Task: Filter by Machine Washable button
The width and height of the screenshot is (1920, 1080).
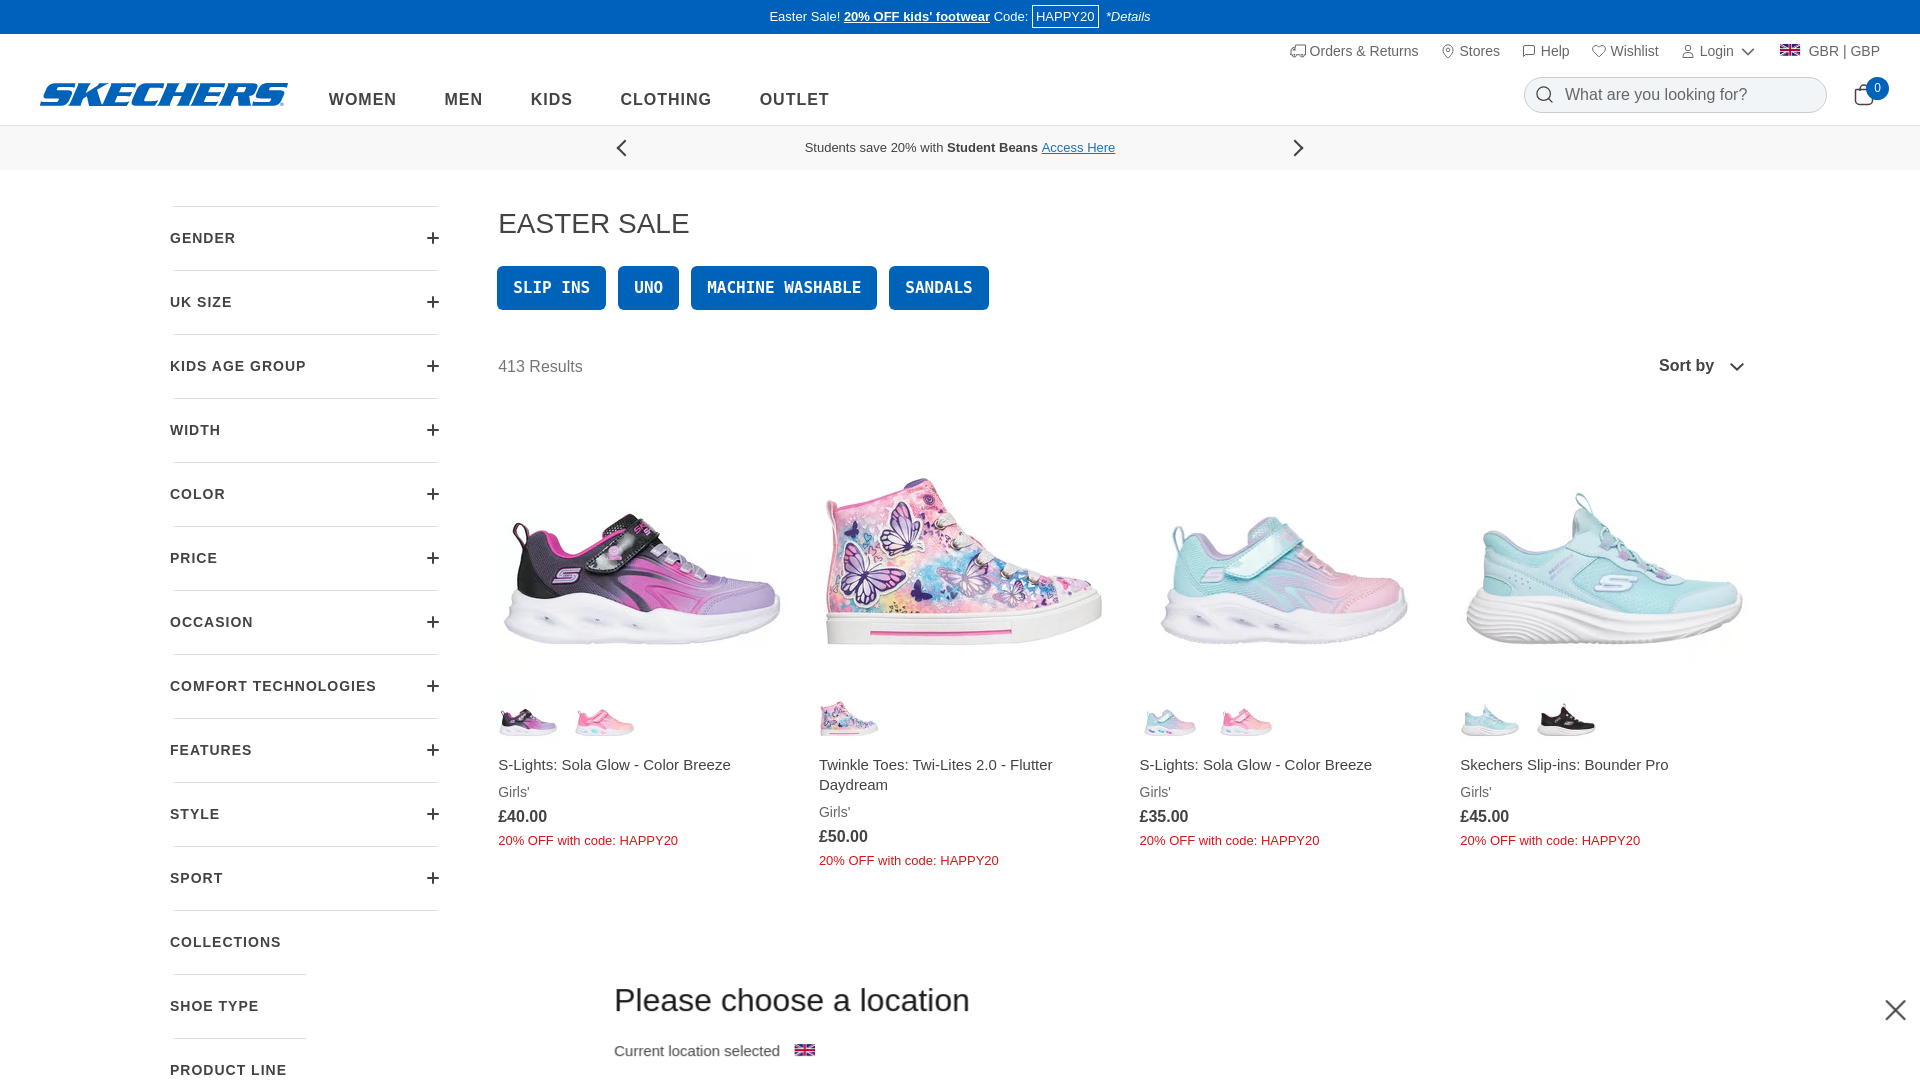Action: click(x=783, y=288)
